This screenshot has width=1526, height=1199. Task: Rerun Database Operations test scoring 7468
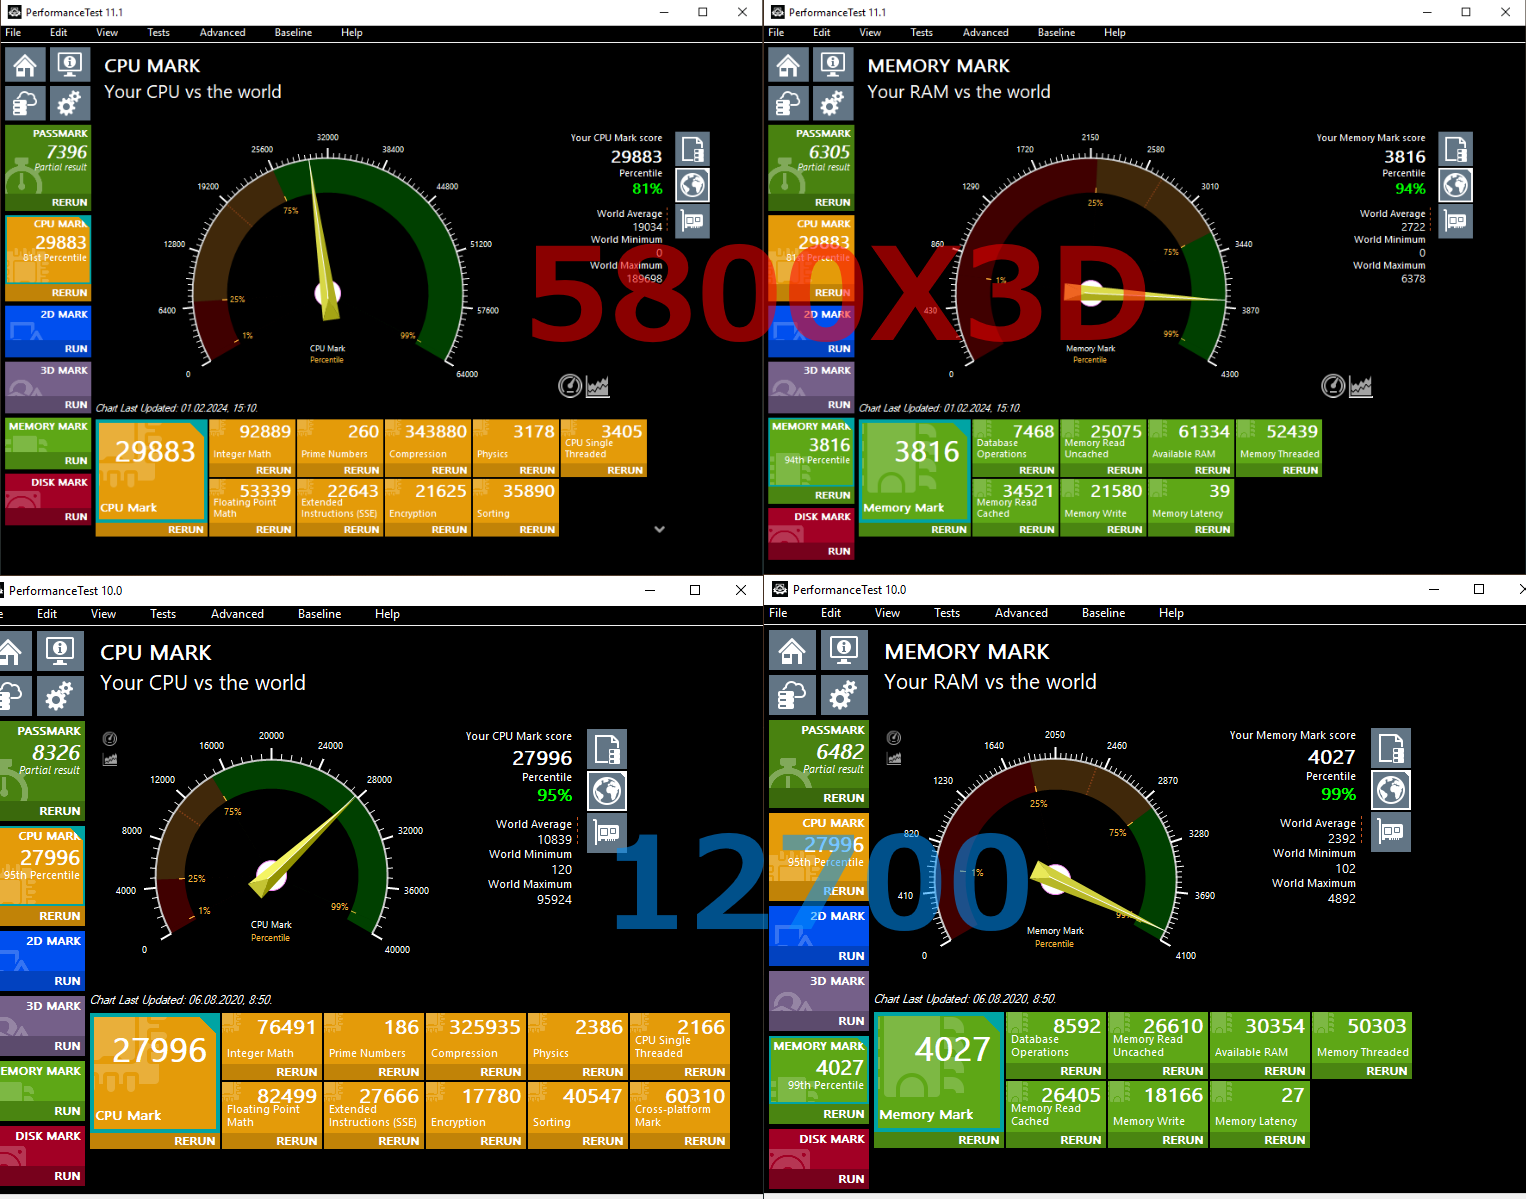pos(1036,470)
